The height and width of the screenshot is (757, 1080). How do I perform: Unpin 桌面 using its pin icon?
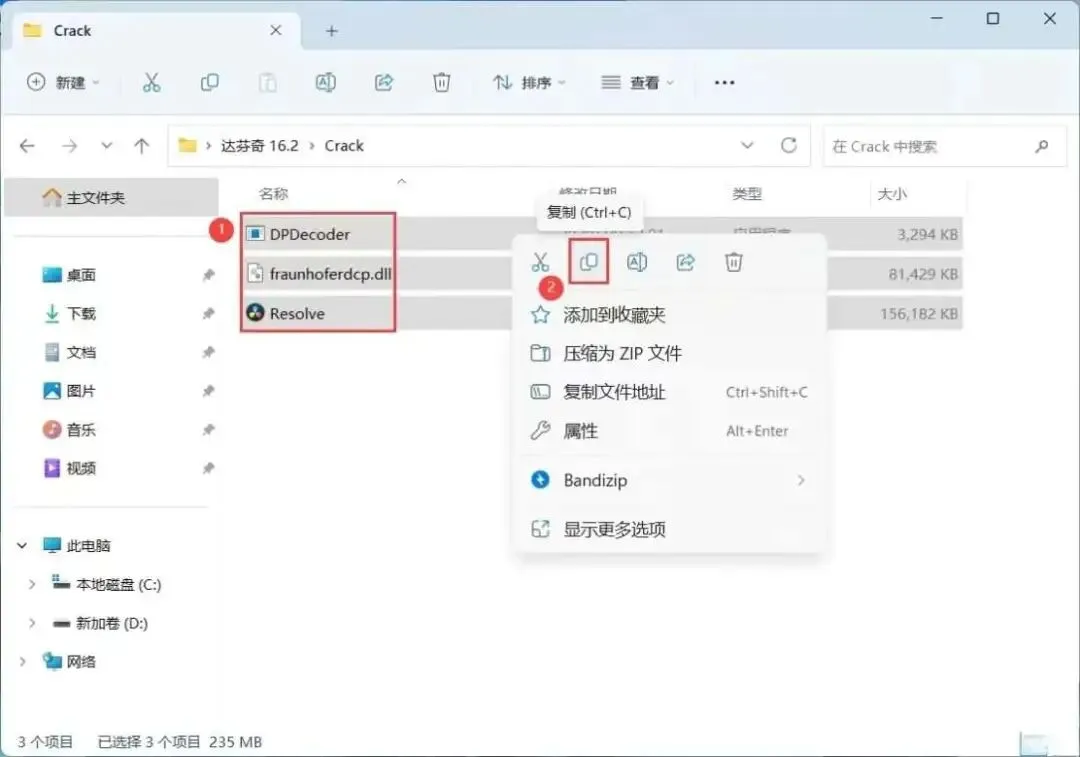(x=208, y=276)
